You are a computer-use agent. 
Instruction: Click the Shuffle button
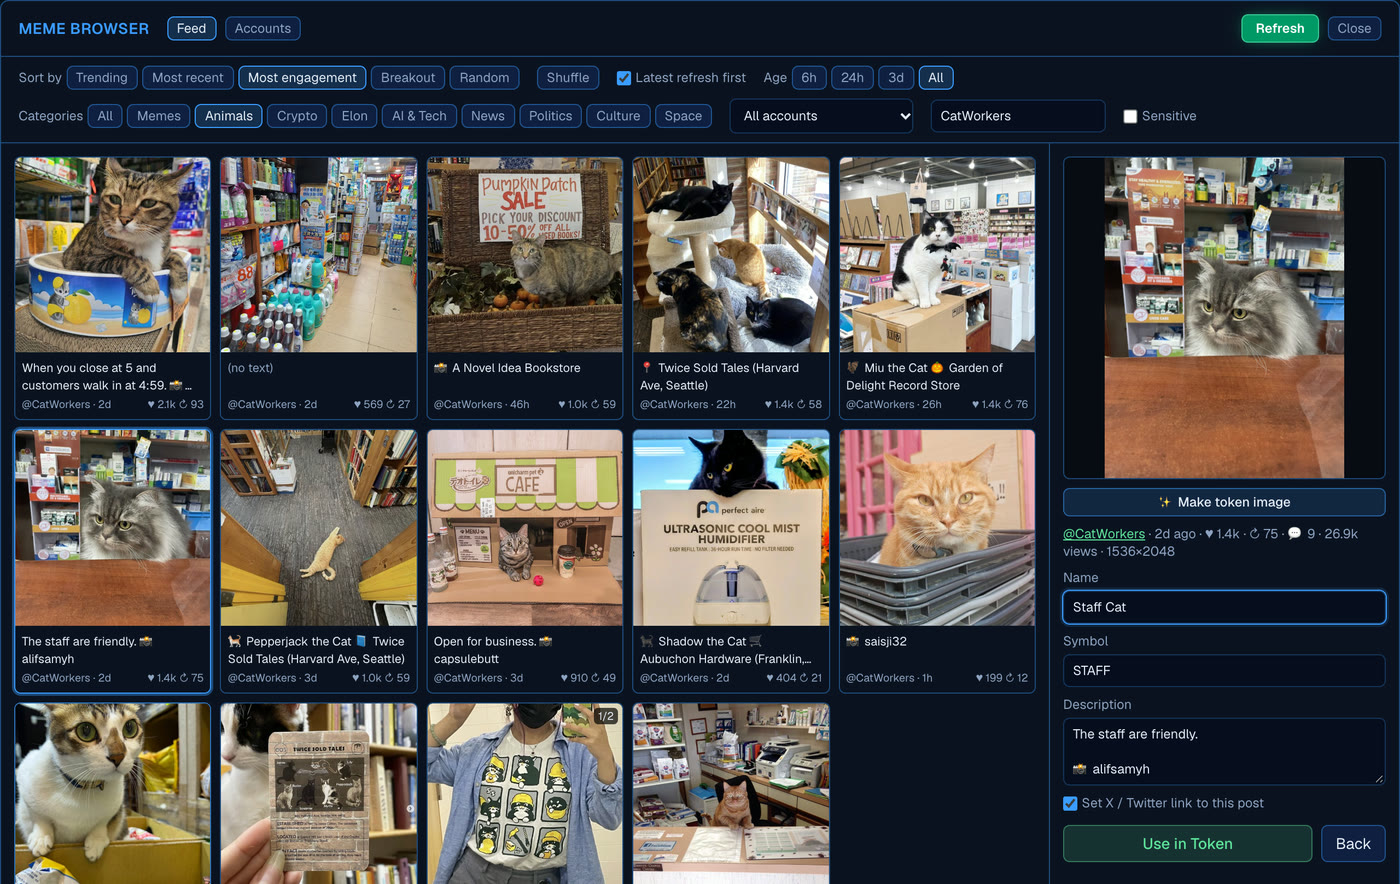point(568,77)
